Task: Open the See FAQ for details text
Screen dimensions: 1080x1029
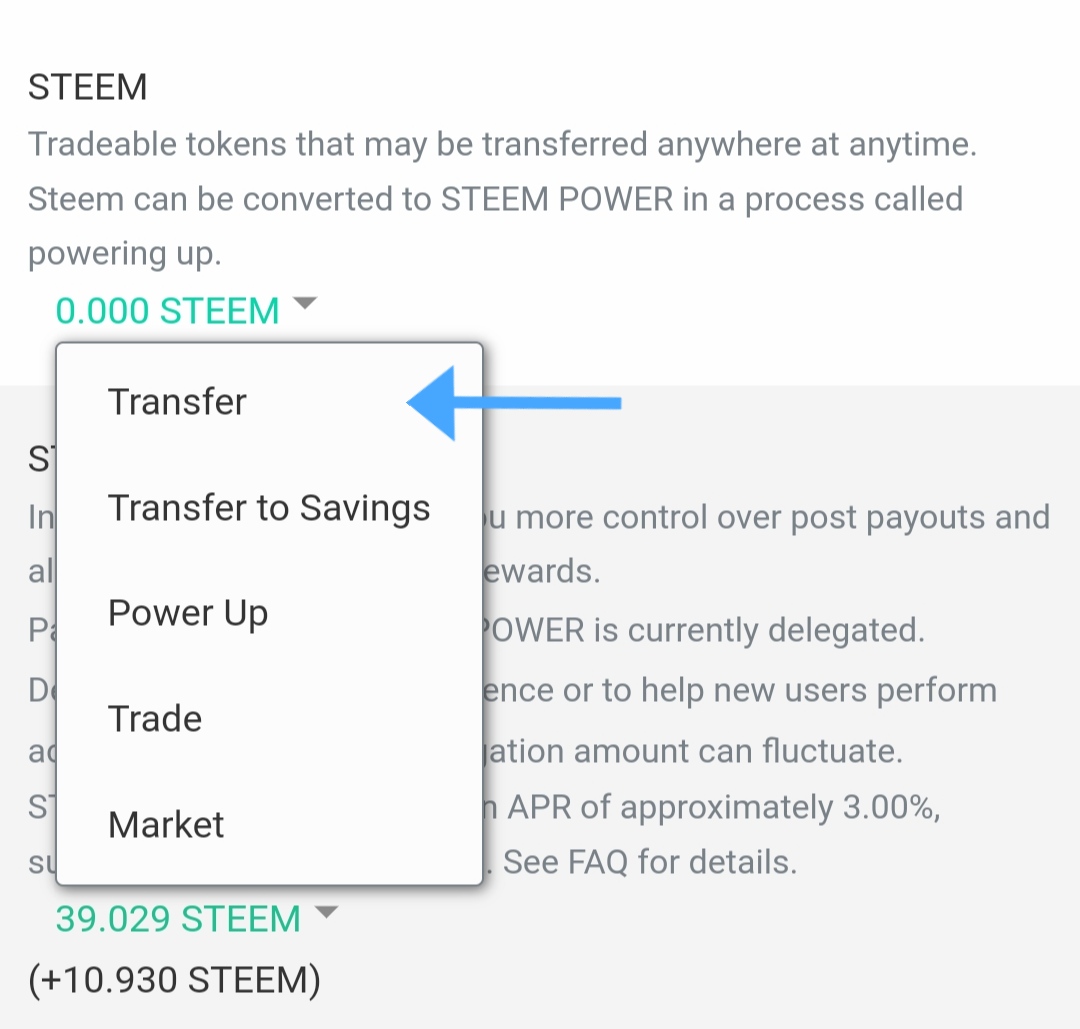Action: (650, 861)
